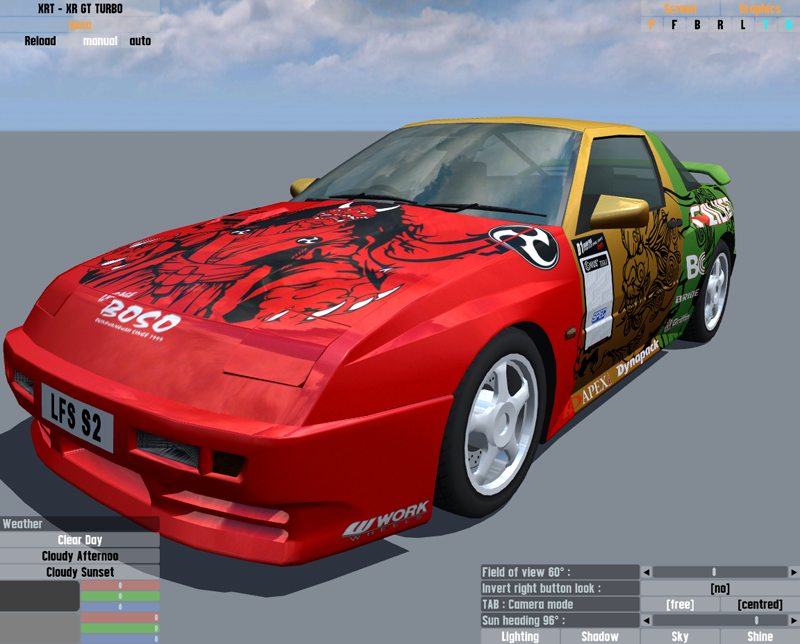The height and width of the screenshot is (644, 800).
Task: Click the TAB : Camera mode label
Action: (x=560, y=604)
